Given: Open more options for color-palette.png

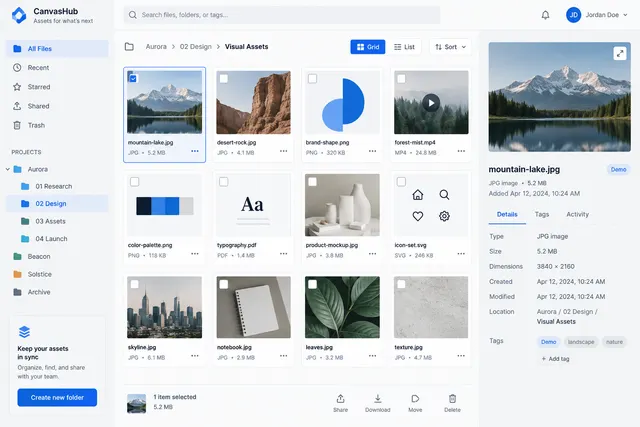Looking at the screenshot, I should pyautogui.click(x=195, y=254).
